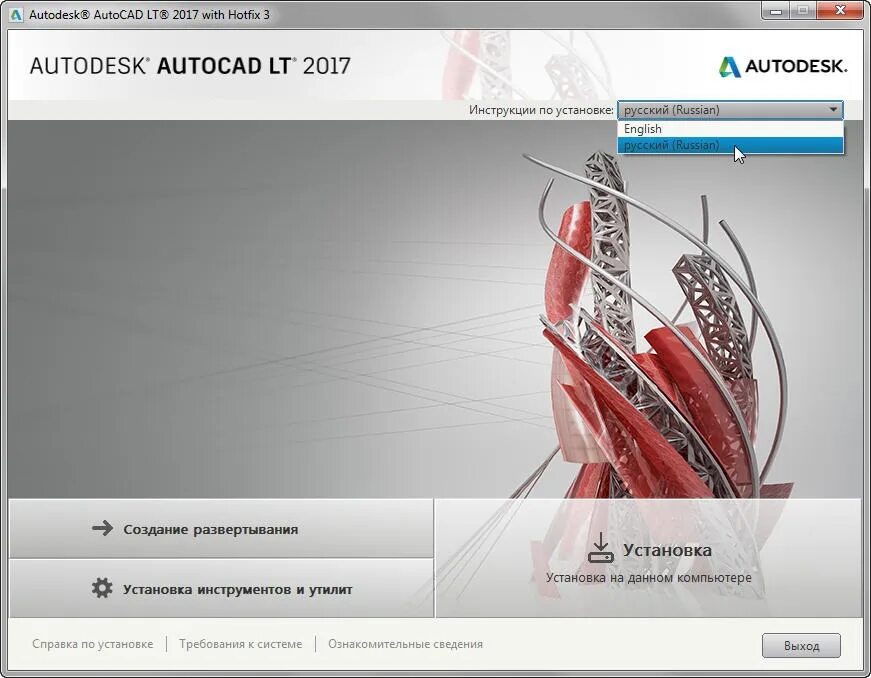
Task: Click the download icon beside Установка
Action: click(600, 548)
